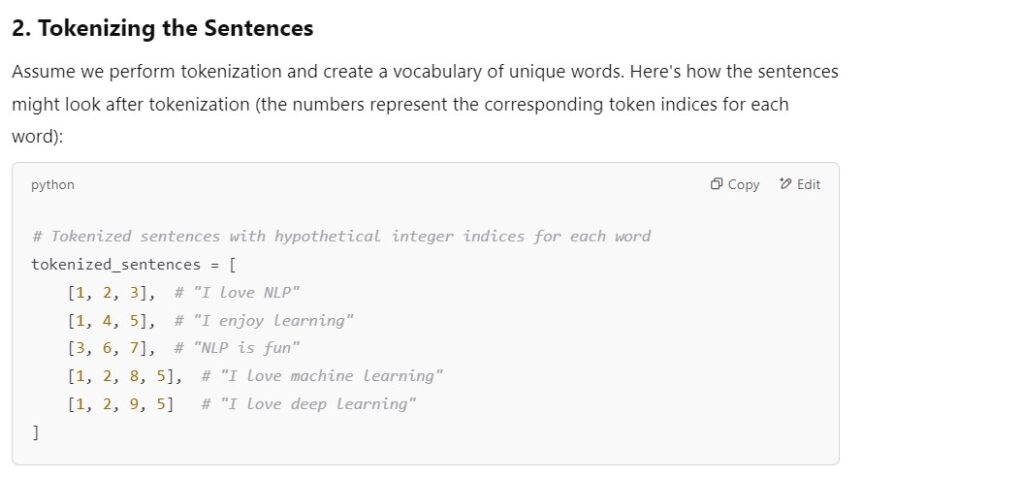Click the comment "I love deep learning"
Viewport: 1024px width, 478px height.
[308, 405]
